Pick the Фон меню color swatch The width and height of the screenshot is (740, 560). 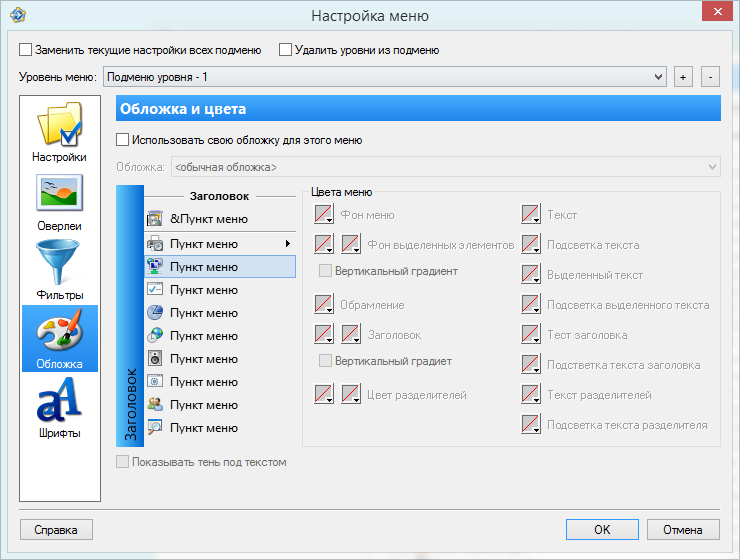324,214
